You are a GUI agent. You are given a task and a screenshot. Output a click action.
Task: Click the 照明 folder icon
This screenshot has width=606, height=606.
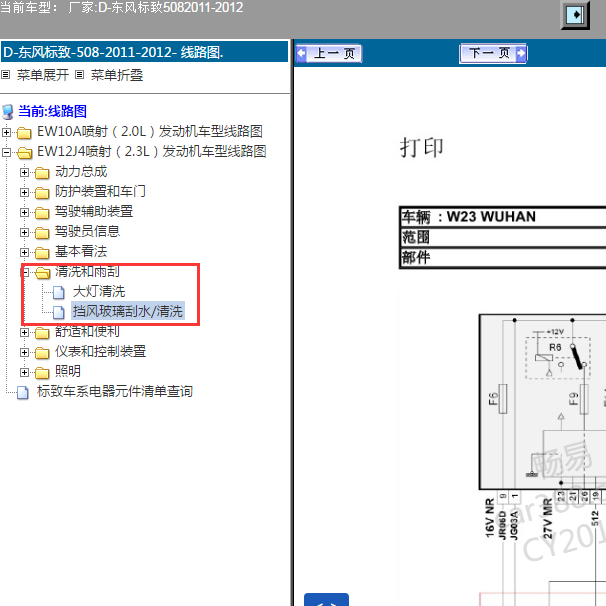point(42,373)
